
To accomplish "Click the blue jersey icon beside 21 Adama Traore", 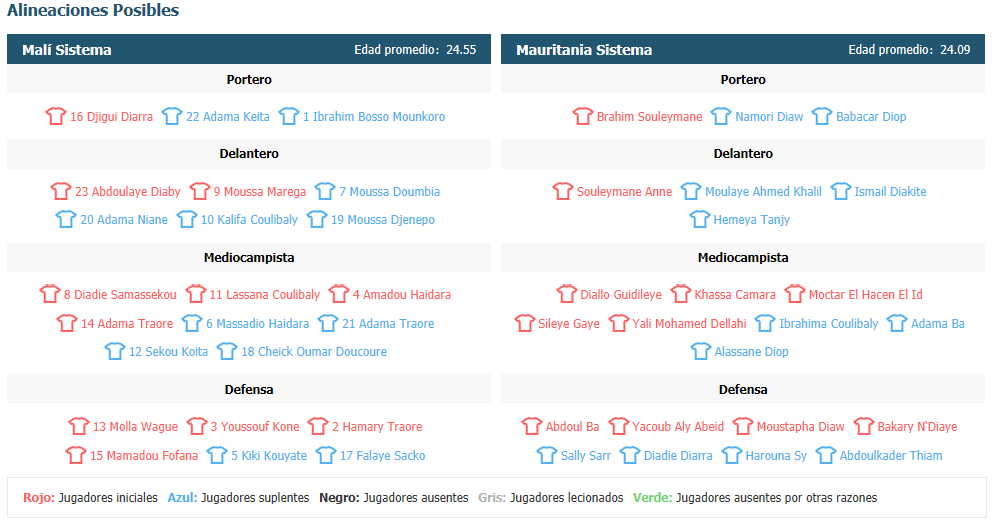I will tap(328, 323).
